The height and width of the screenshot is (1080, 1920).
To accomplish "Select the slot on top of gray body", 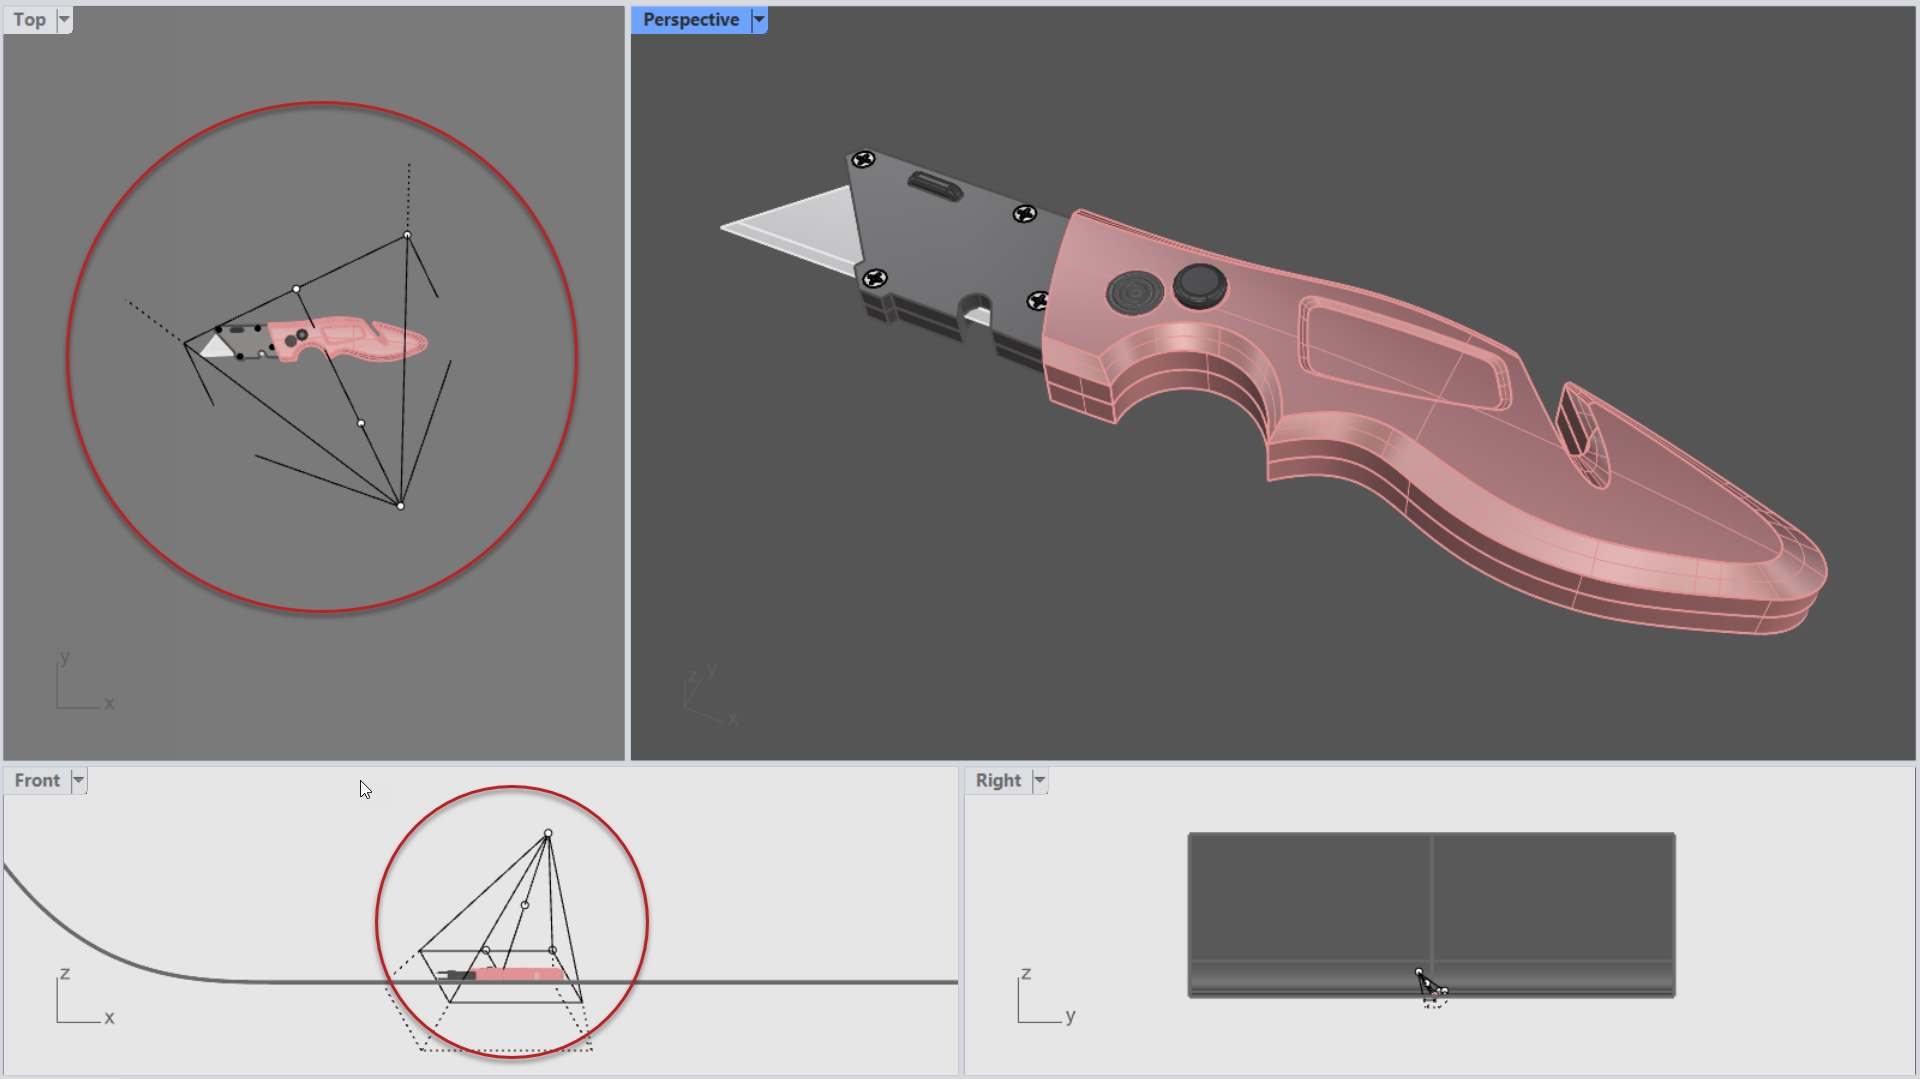I will tap(935, 186).
